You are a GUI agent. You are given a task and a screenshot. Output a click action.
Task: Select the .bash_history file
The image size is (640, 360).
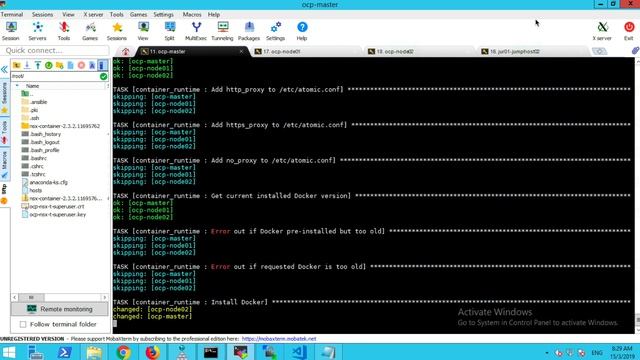(41, 134)
